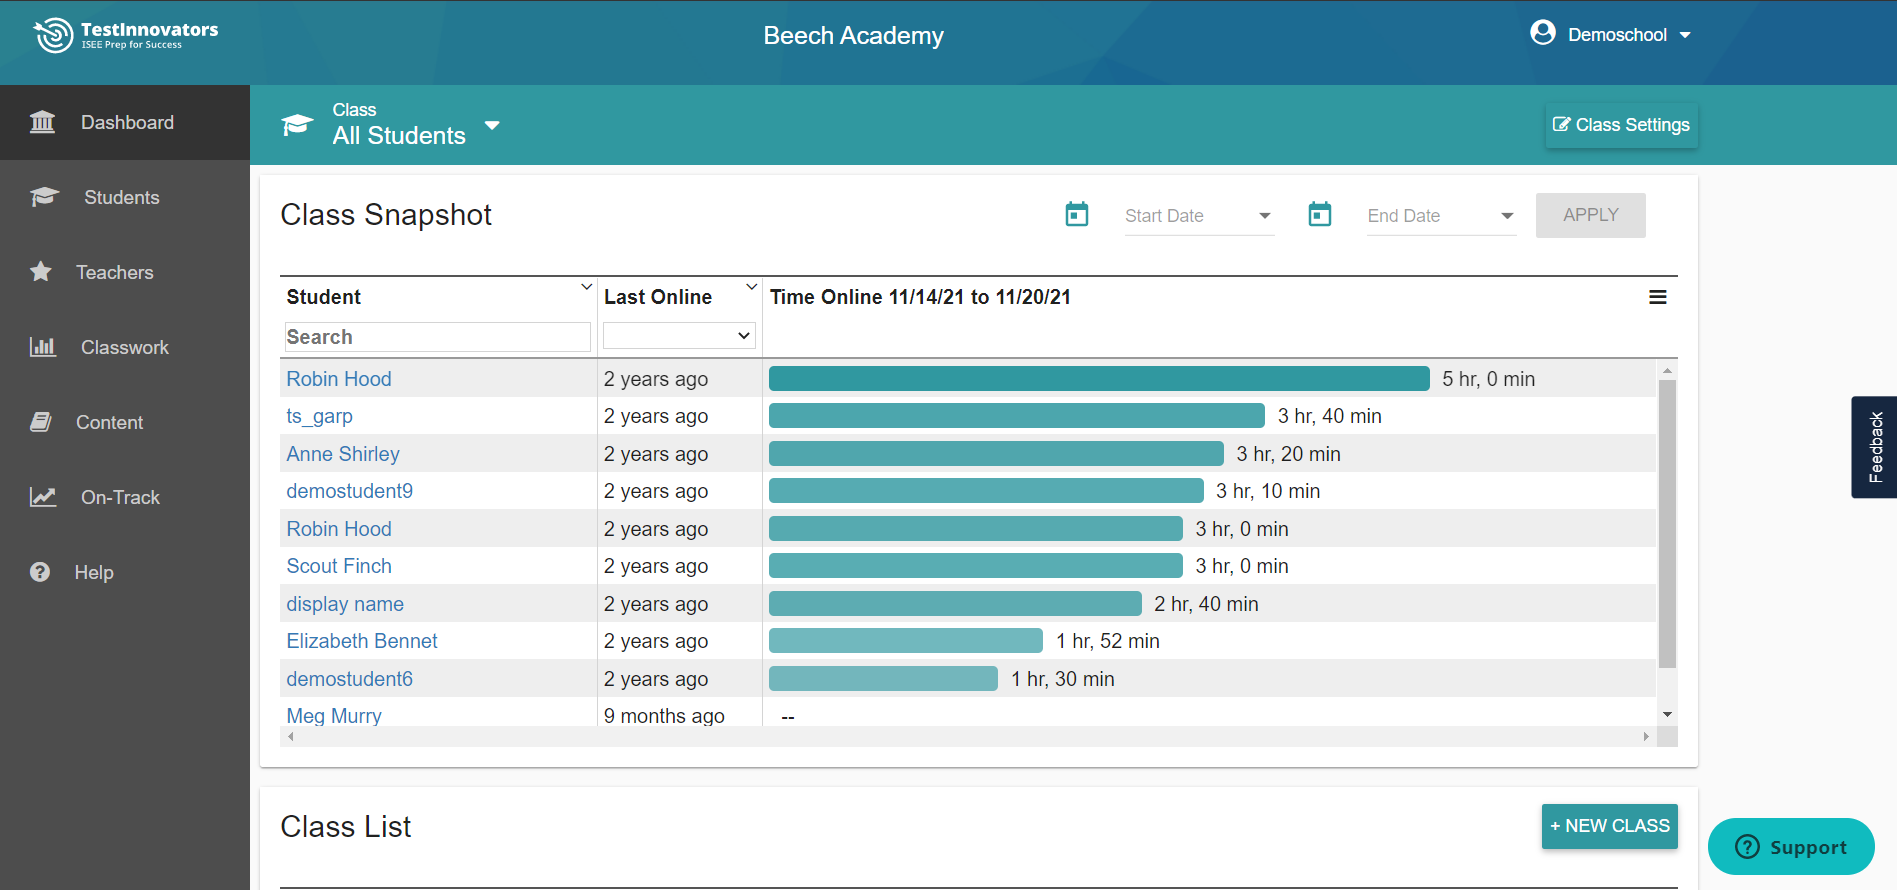The width and height of the screenshot is (1897, 890).
Task: Click the + NEW CLASS button
Action: [x=1609, y=826]
